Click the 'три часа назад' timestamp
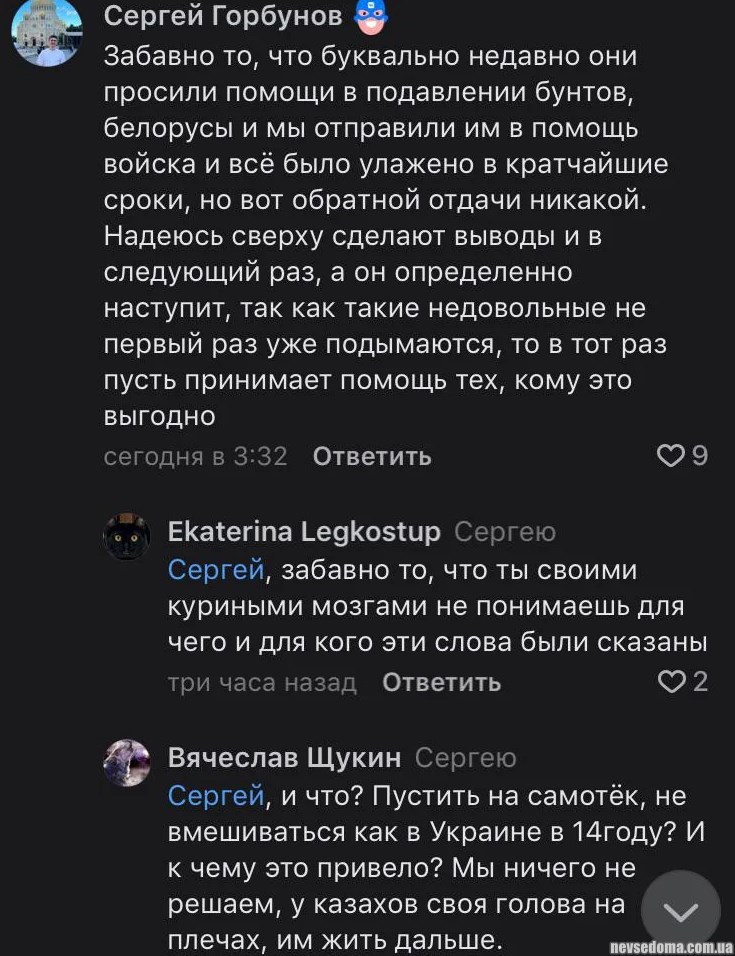 coord(262,683)
